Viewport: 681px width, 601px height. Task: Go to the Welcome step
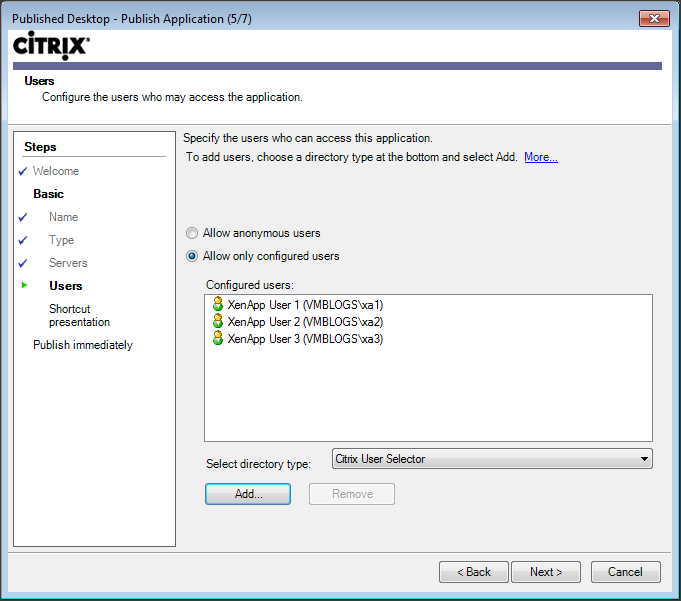point(56,171)
